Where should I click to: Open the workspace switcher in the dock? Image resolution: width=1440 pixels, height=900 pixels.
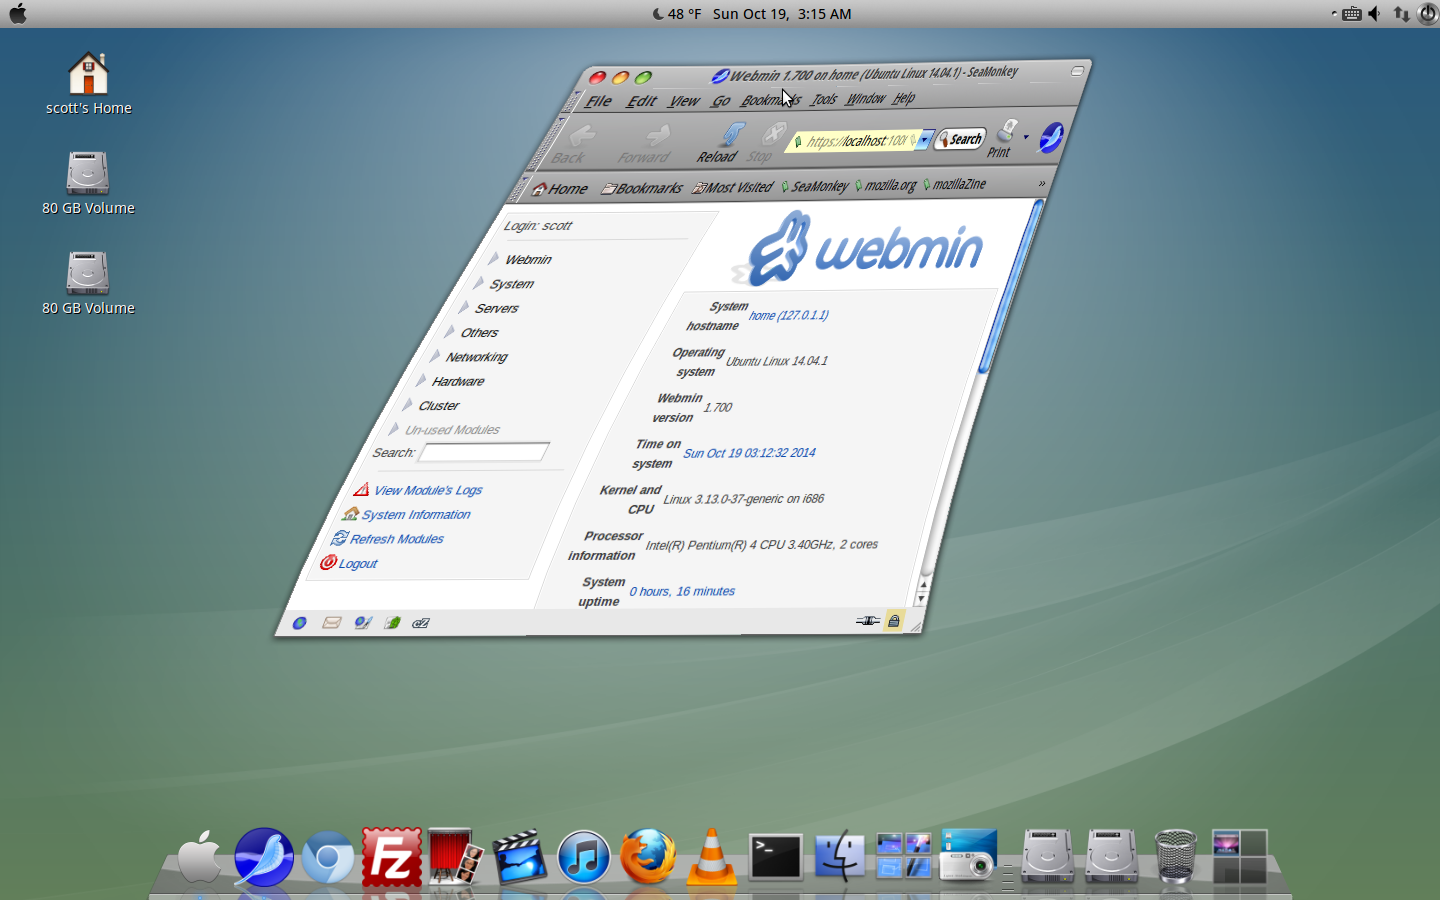coord(1240,857)
